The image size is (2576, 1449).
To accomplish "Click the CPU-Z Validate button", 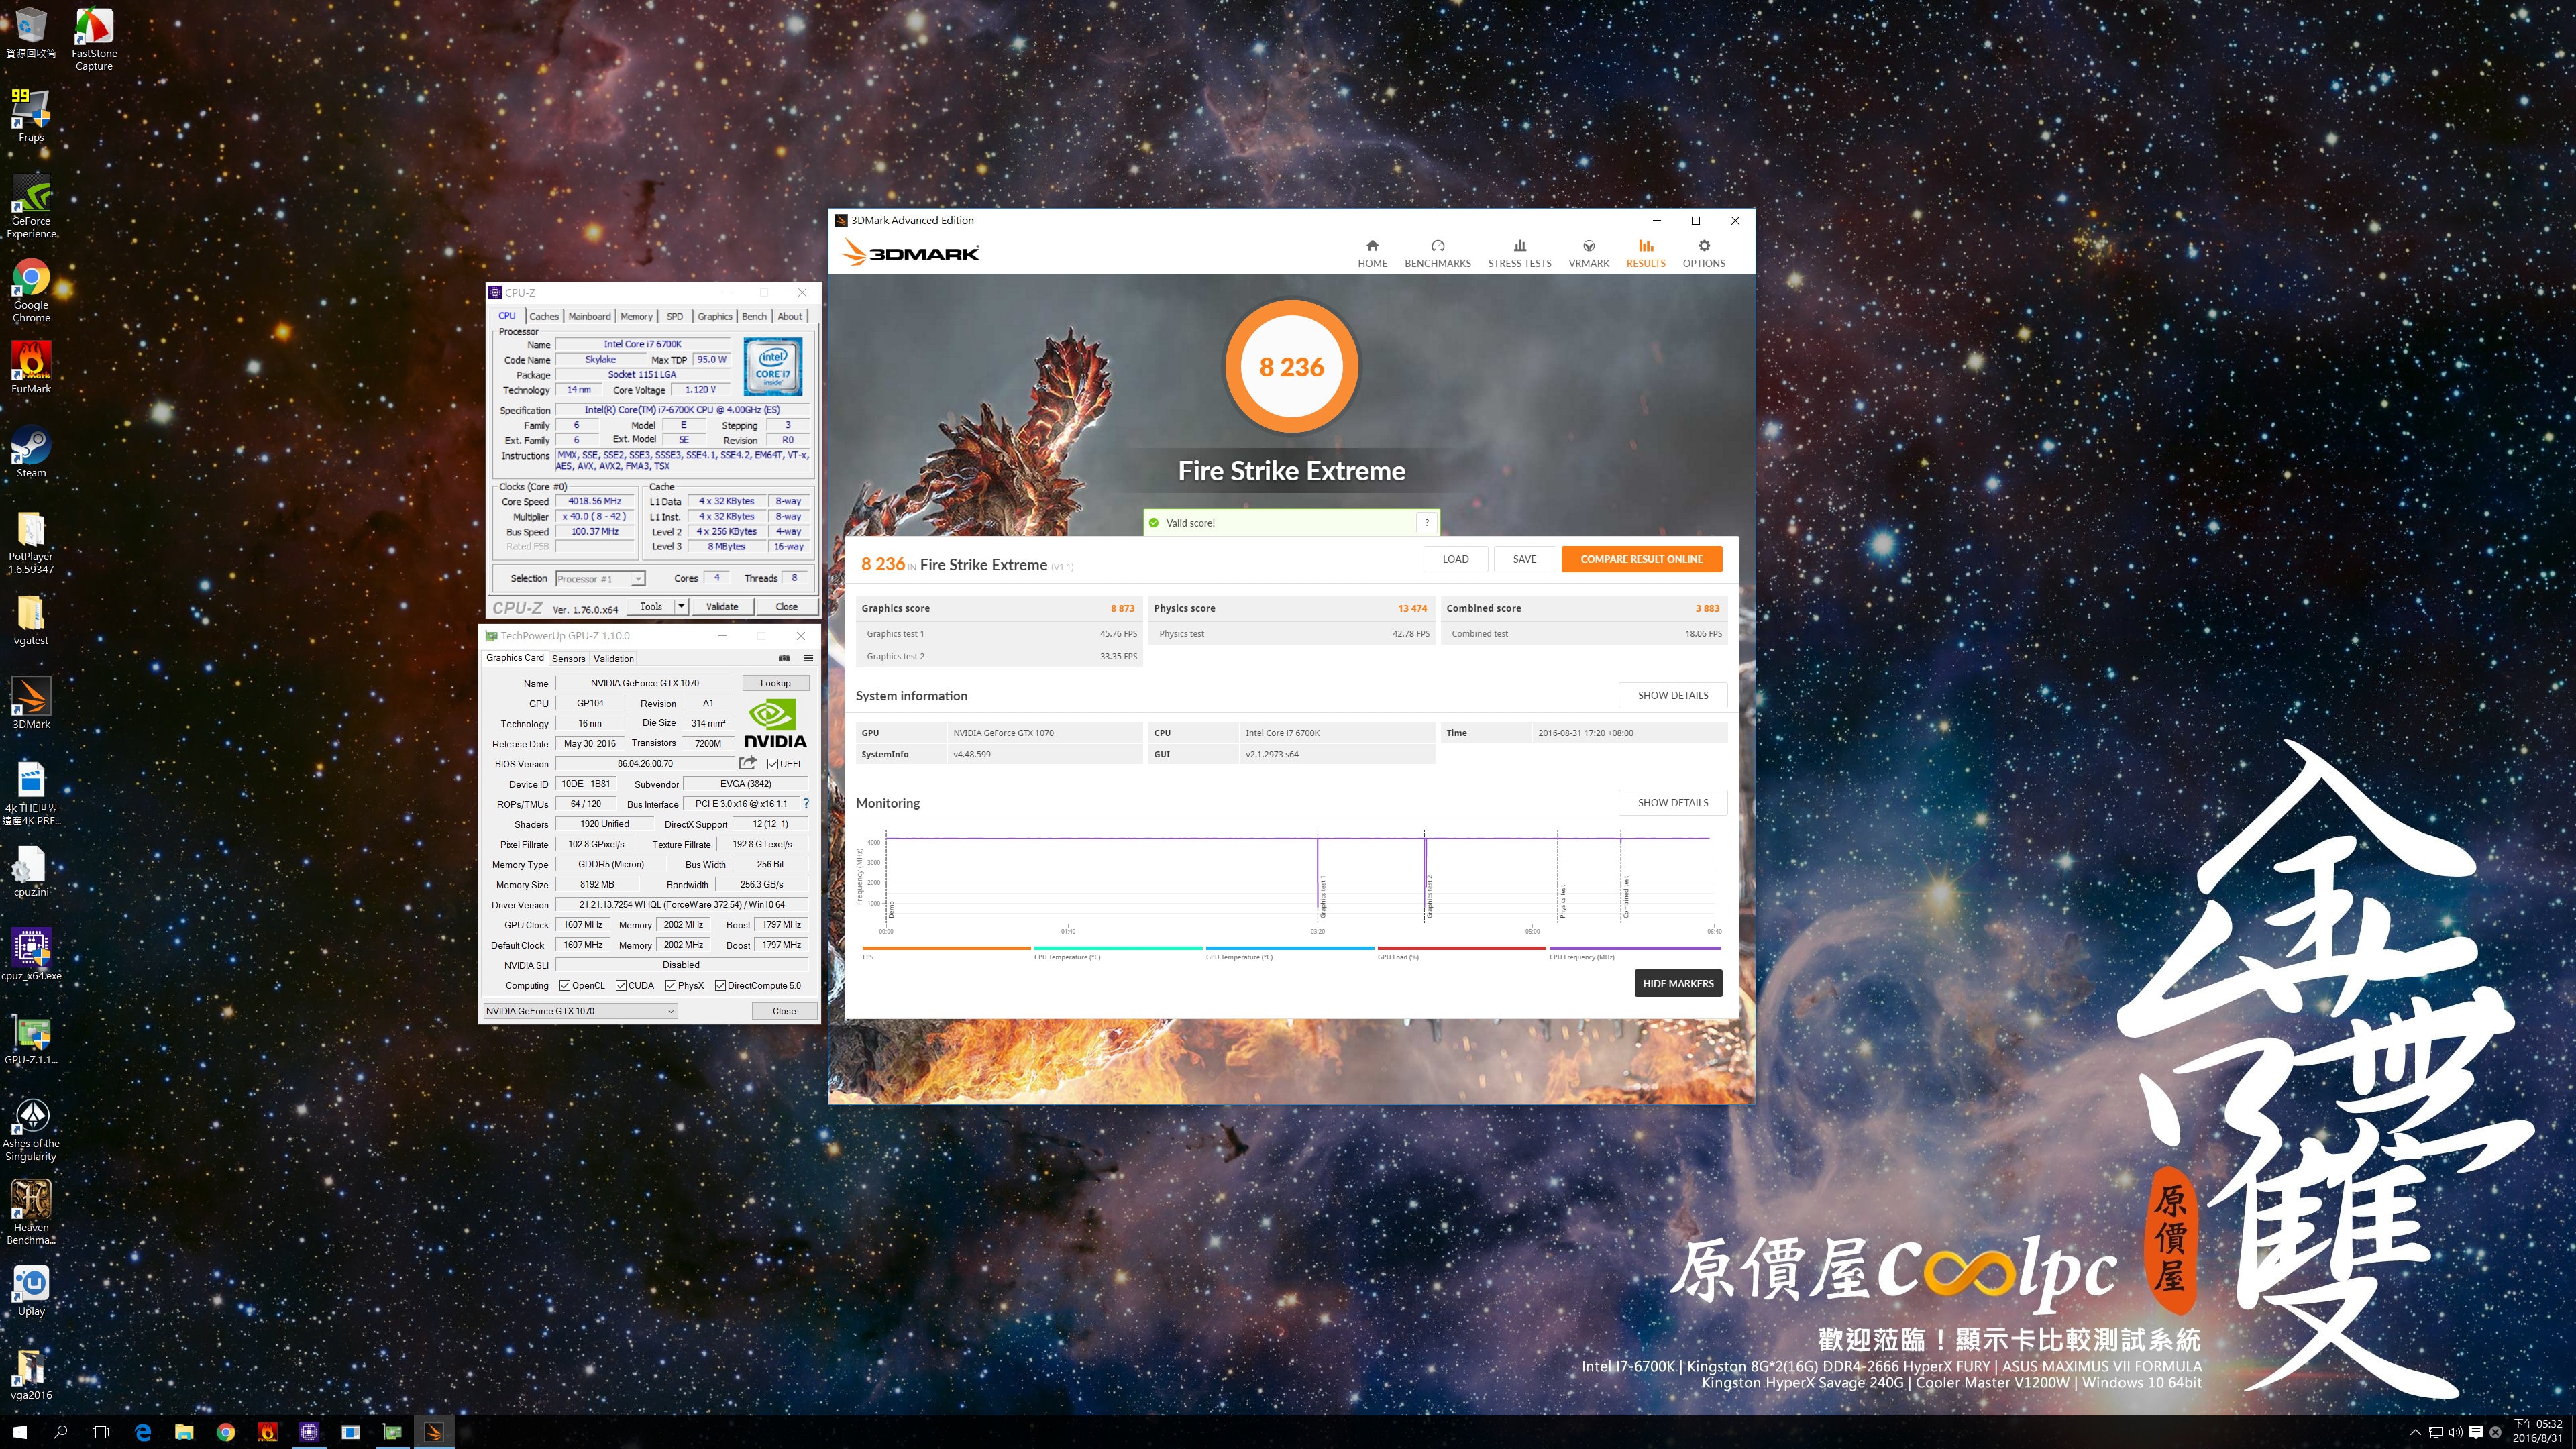I will pos(722,606).
